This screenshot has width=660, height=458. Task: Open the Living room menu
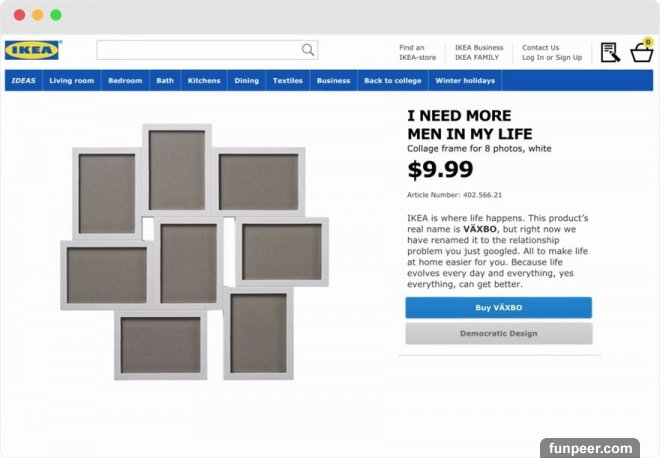tap(72, 81)
